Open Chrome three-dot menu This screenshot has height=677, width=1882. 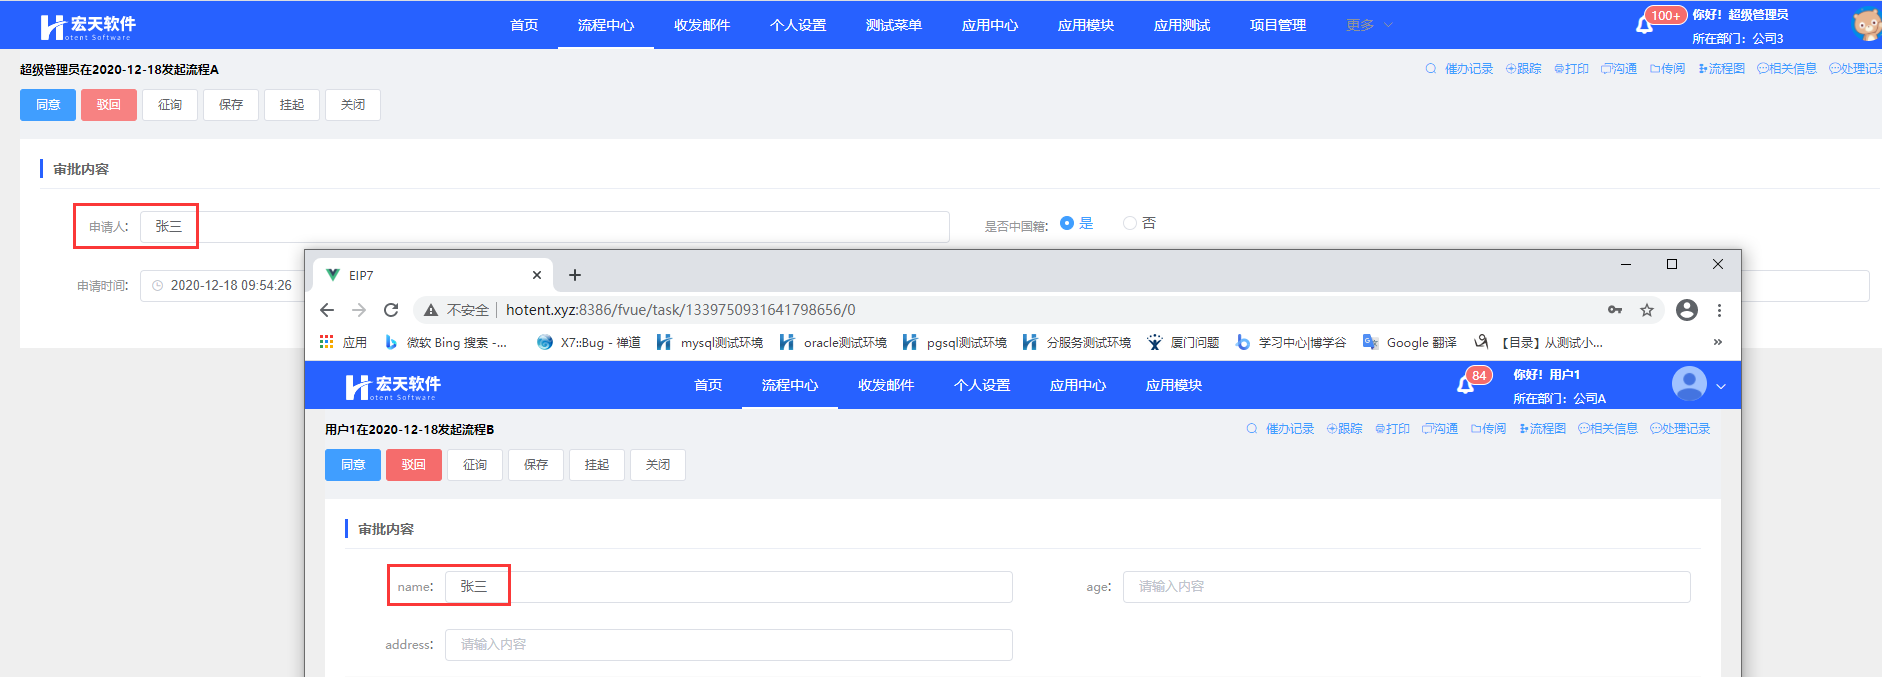(x=1719, y=310)
